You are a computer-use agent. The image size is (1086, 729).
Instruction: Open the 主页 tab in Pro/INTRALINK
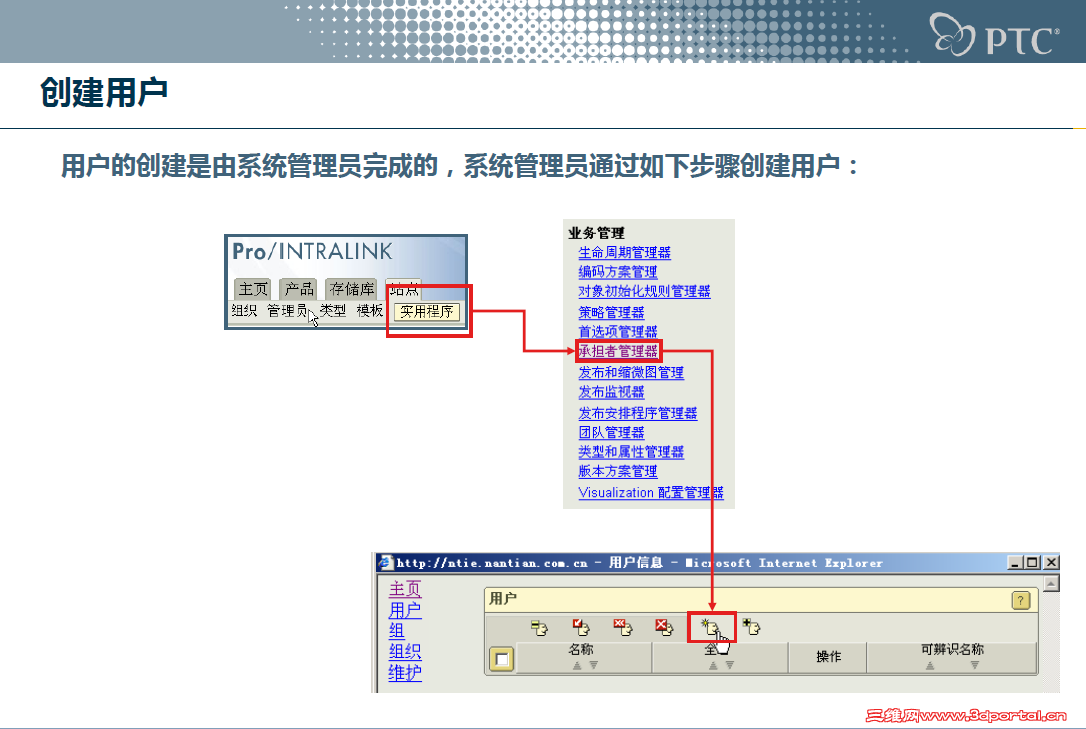point(253,289)
